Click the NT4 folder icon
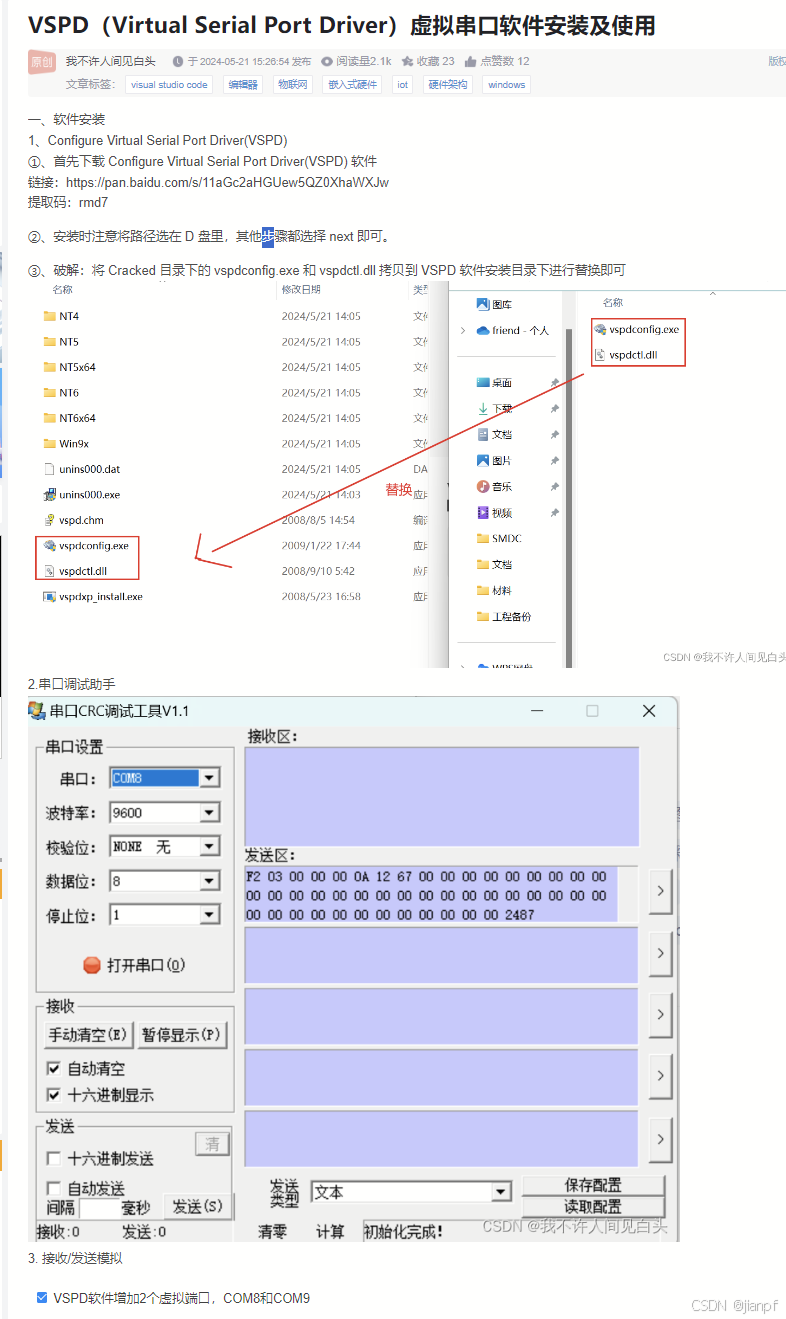This screenshot has width=786, height=1319. (x=50, y=316)
